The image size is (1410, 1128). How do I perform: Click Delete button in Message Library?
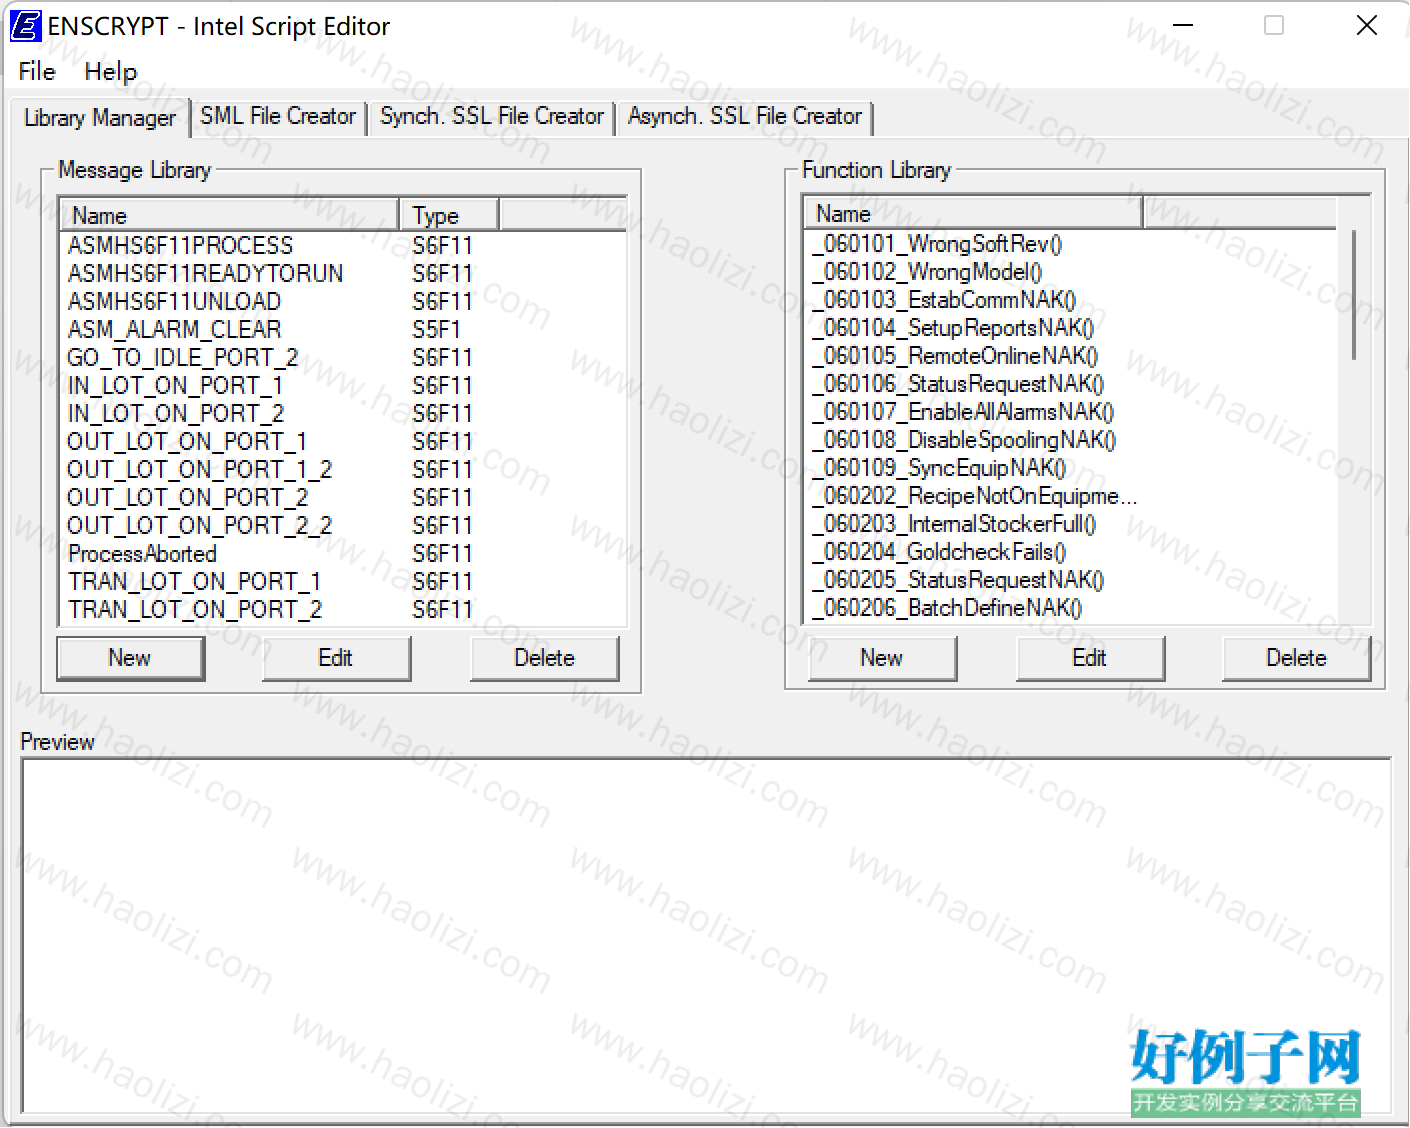coord(544,658)
